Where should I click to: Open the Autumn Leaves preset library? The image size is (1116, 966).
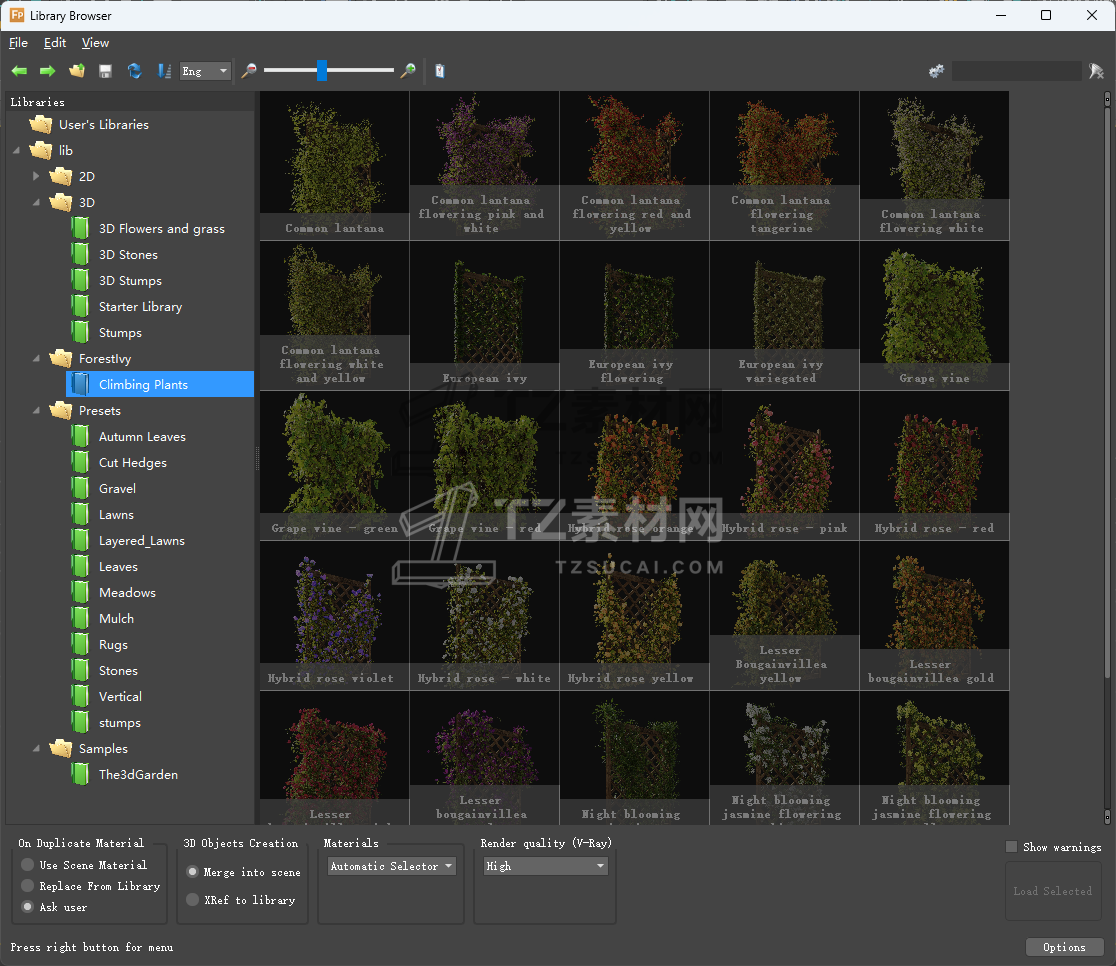tap(142, 437)
